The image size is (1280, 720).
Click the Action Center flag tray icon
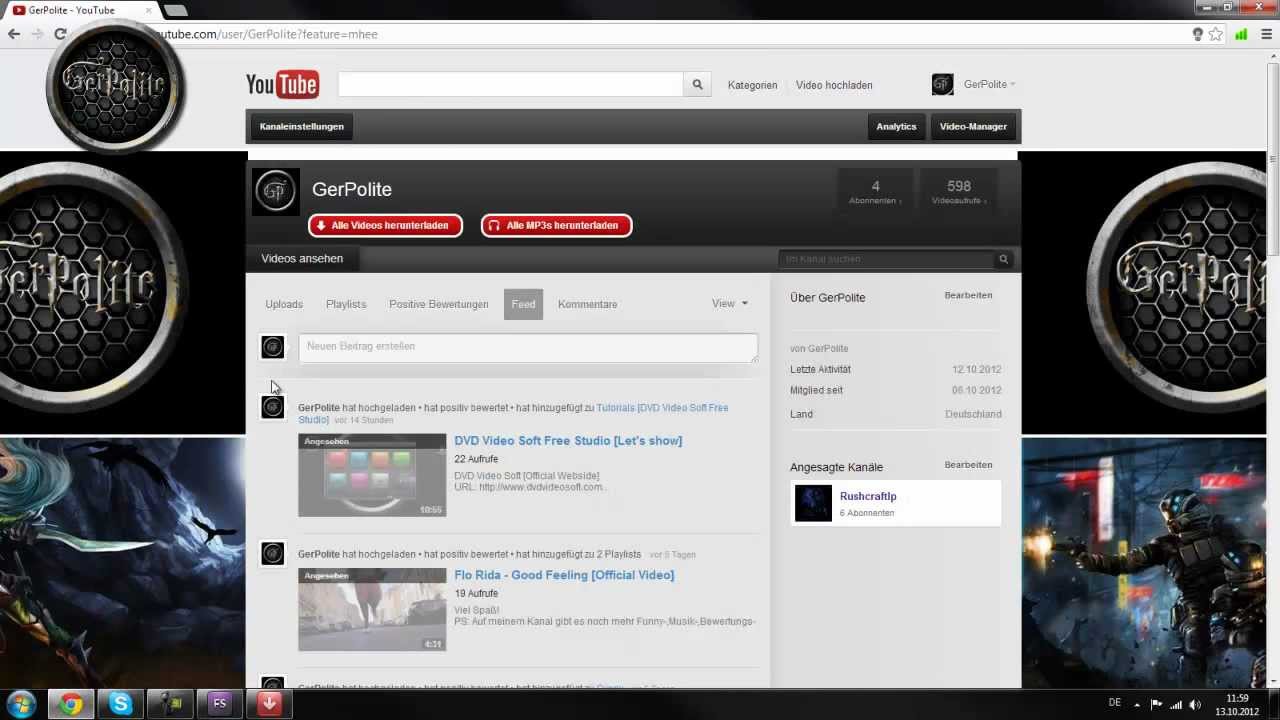1157,705
